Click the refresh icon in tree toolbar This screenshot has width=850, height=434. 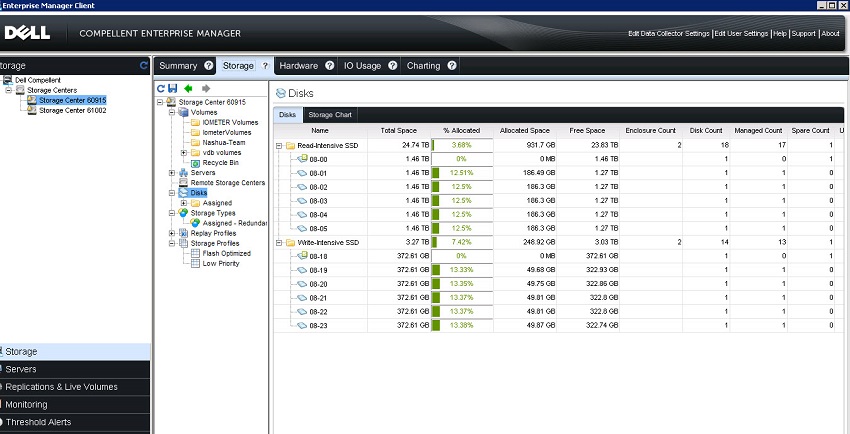coord(160,88)
